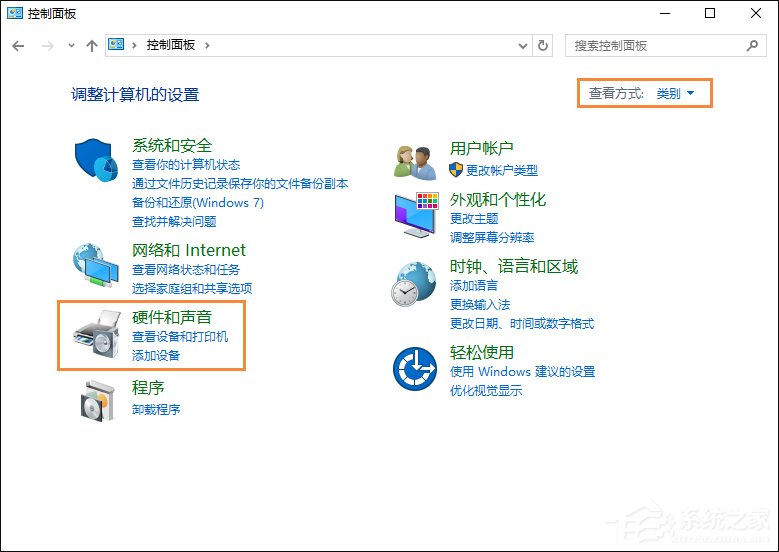Refresh the Control Panel view
Screen dimensions: 779x552
[x=543, y=45]
